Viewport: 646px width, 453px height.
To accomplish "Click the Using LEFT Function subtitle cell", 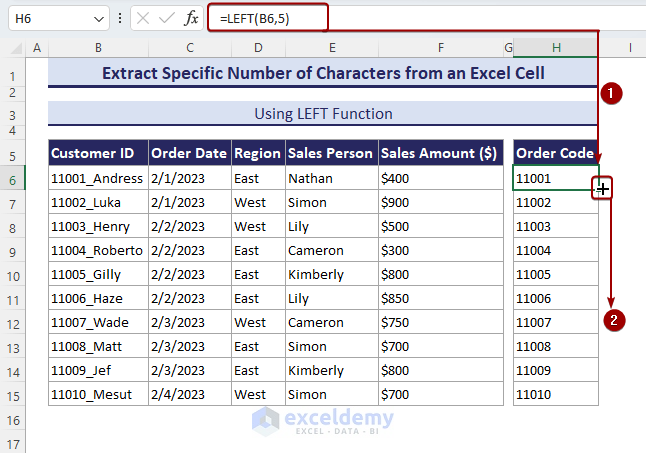I will (308, 114).
